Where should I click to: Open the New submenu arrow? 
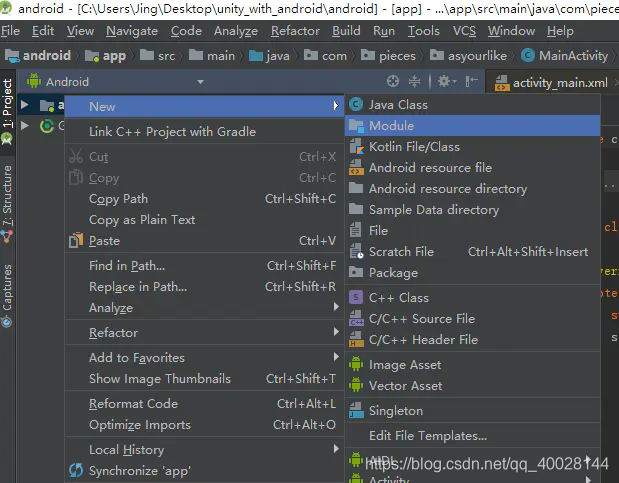[336, 105]
